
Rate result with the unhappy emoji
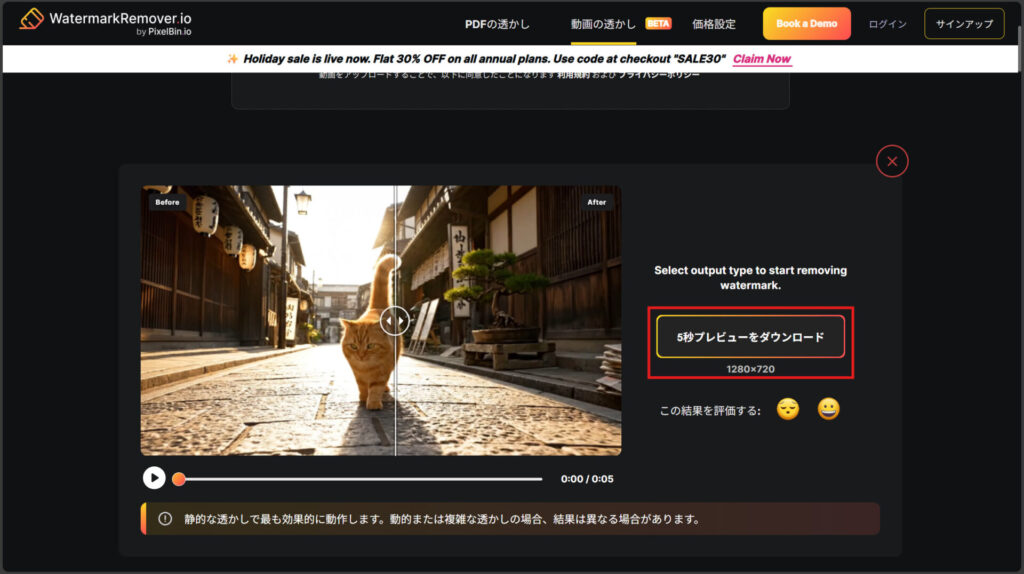(x=788, y=409)
